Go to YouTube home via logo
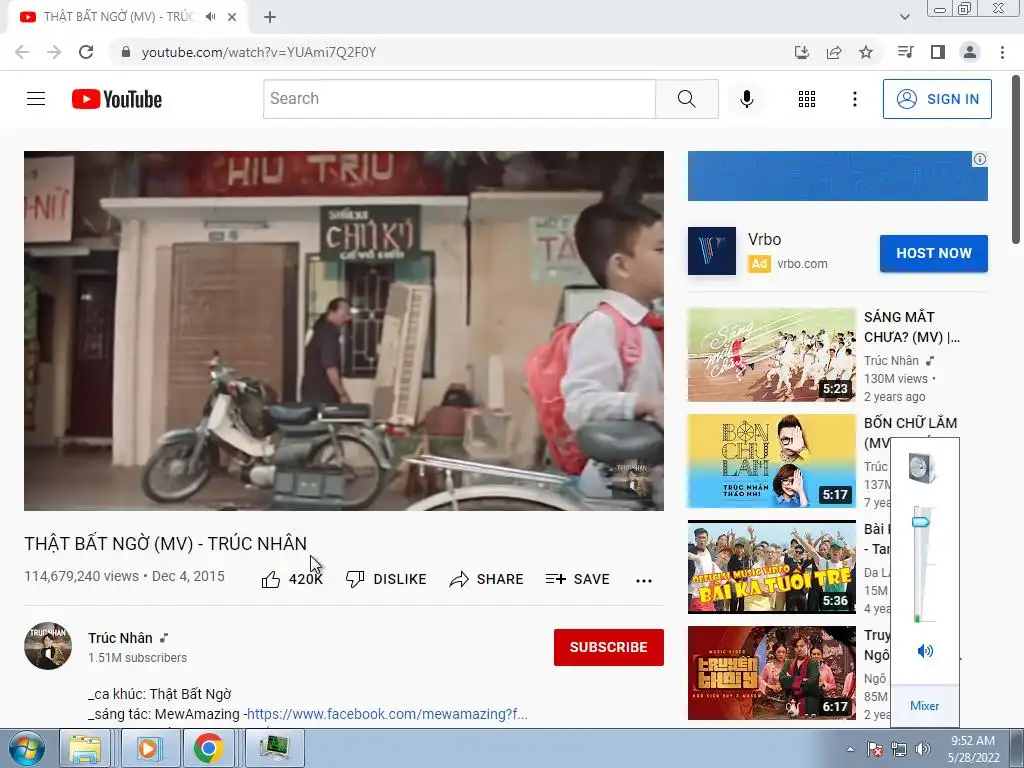This screenshot has height=768, width=1024. [x=117, y=99]
